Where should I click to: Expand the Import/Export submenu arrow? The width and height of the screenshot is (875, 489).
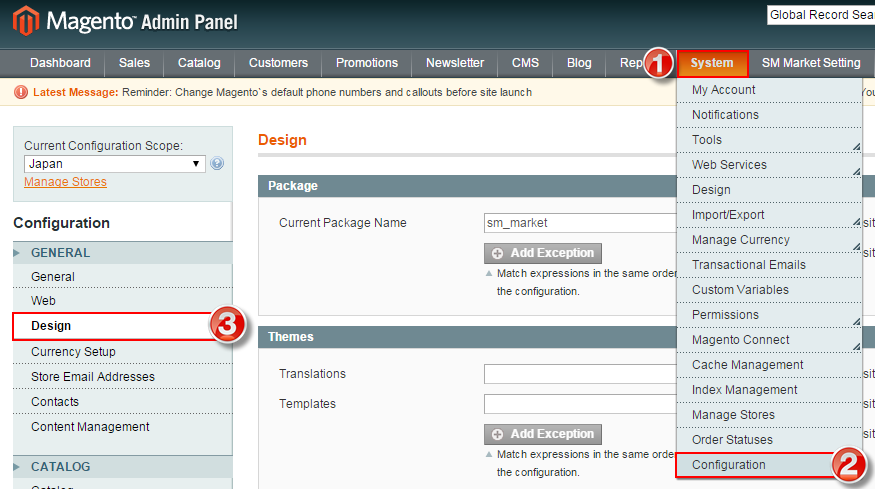[x=856, y=222]
